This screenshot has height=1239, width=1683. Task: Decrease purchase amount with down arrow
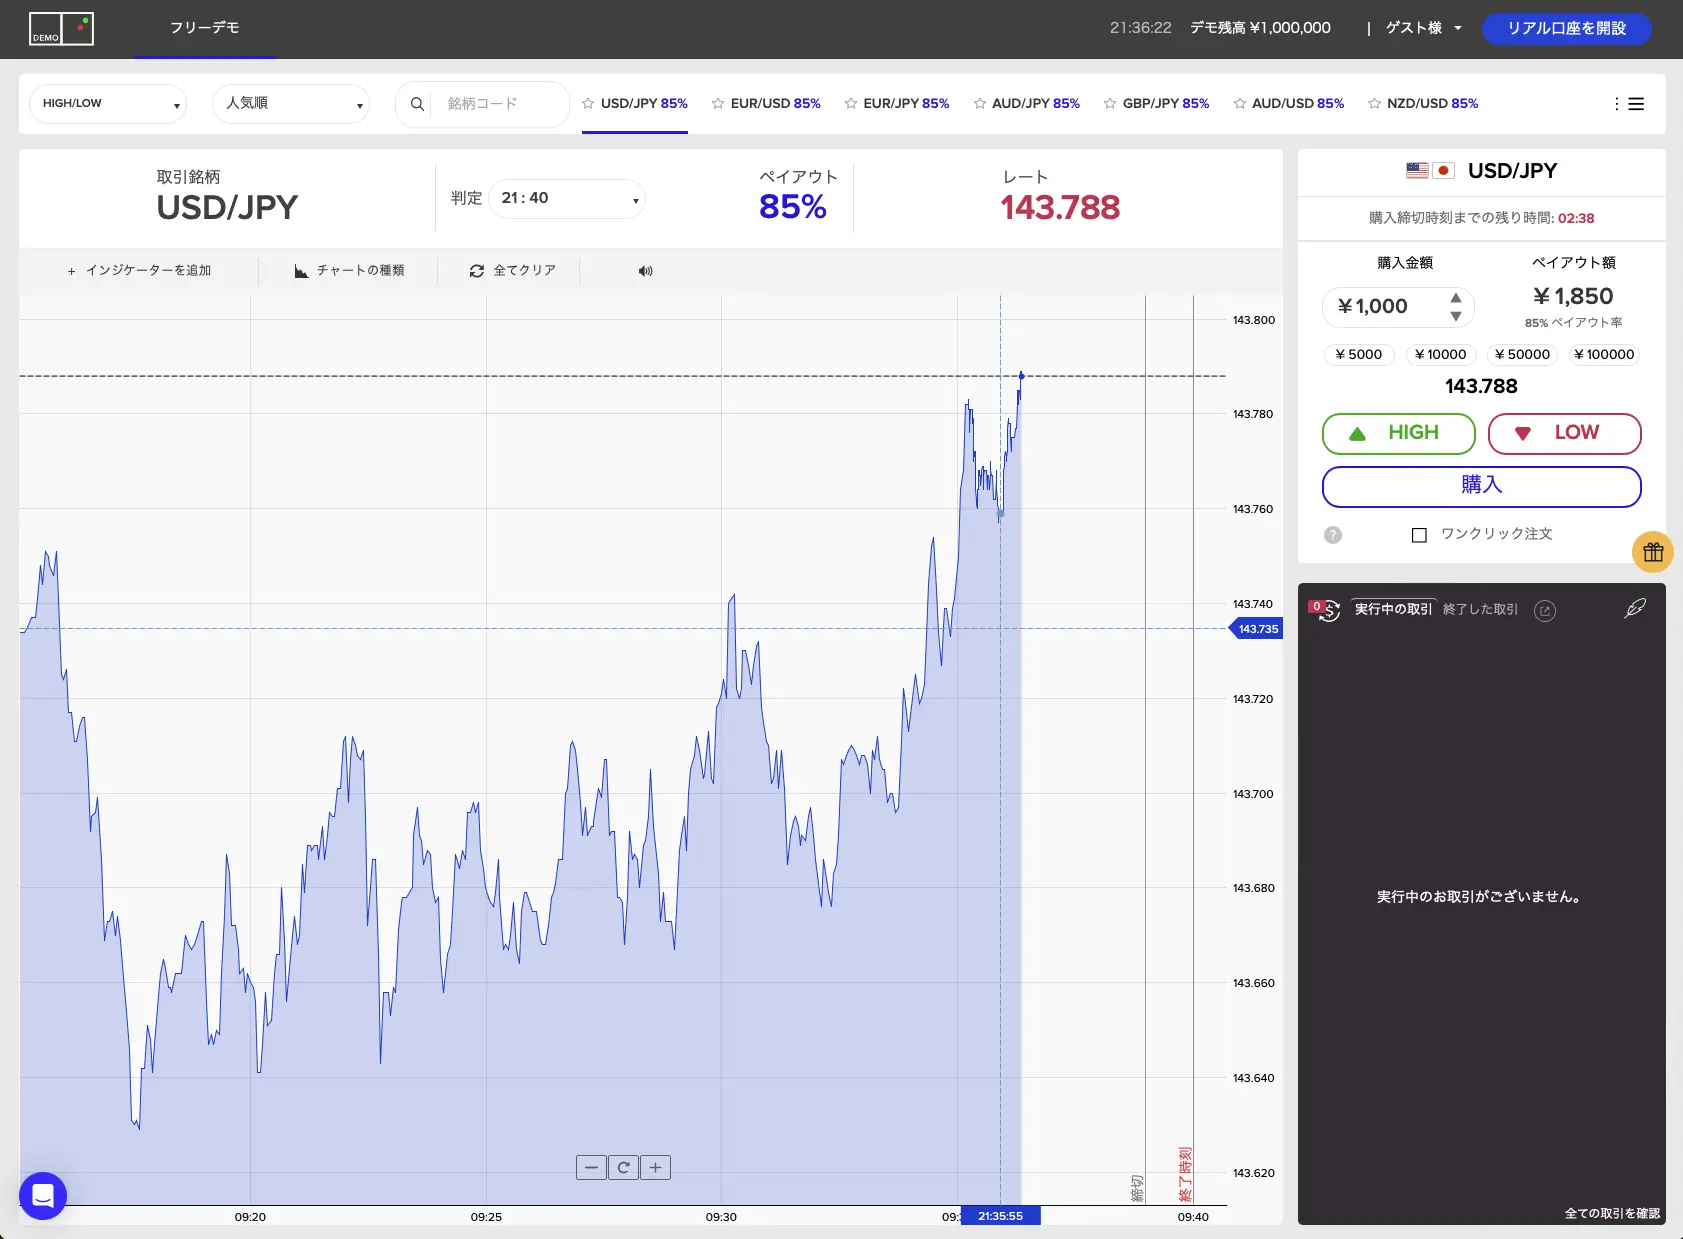click(x=1456, y=316)
